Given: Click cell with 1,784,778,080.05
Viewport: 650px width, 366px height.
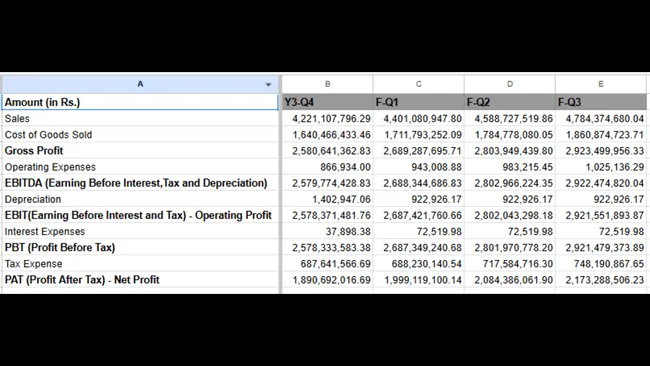Looking at the screenshot, I should (510, 135).
